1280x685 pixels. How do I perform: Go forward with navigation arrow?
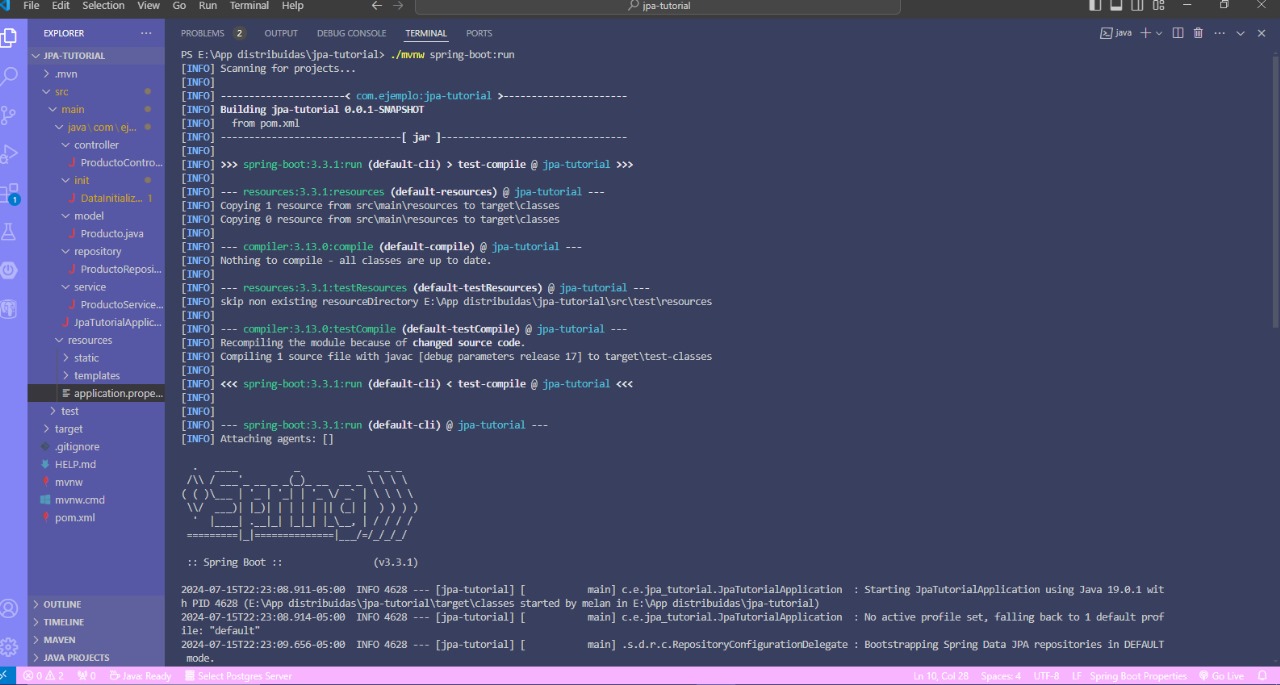pyautogui.click(x=398, y=6)
